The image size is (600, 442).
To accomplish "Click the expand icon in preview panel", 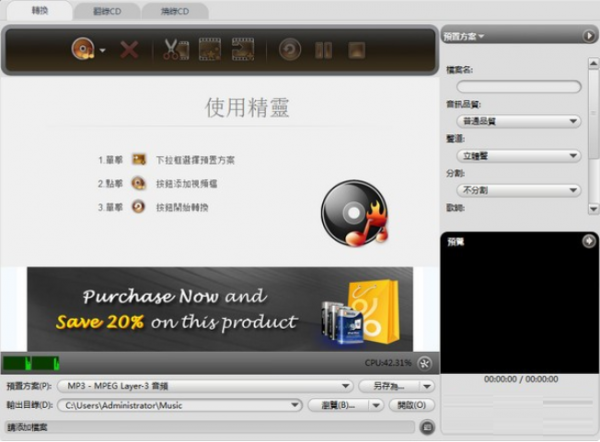I will click(x=589, y=241).
